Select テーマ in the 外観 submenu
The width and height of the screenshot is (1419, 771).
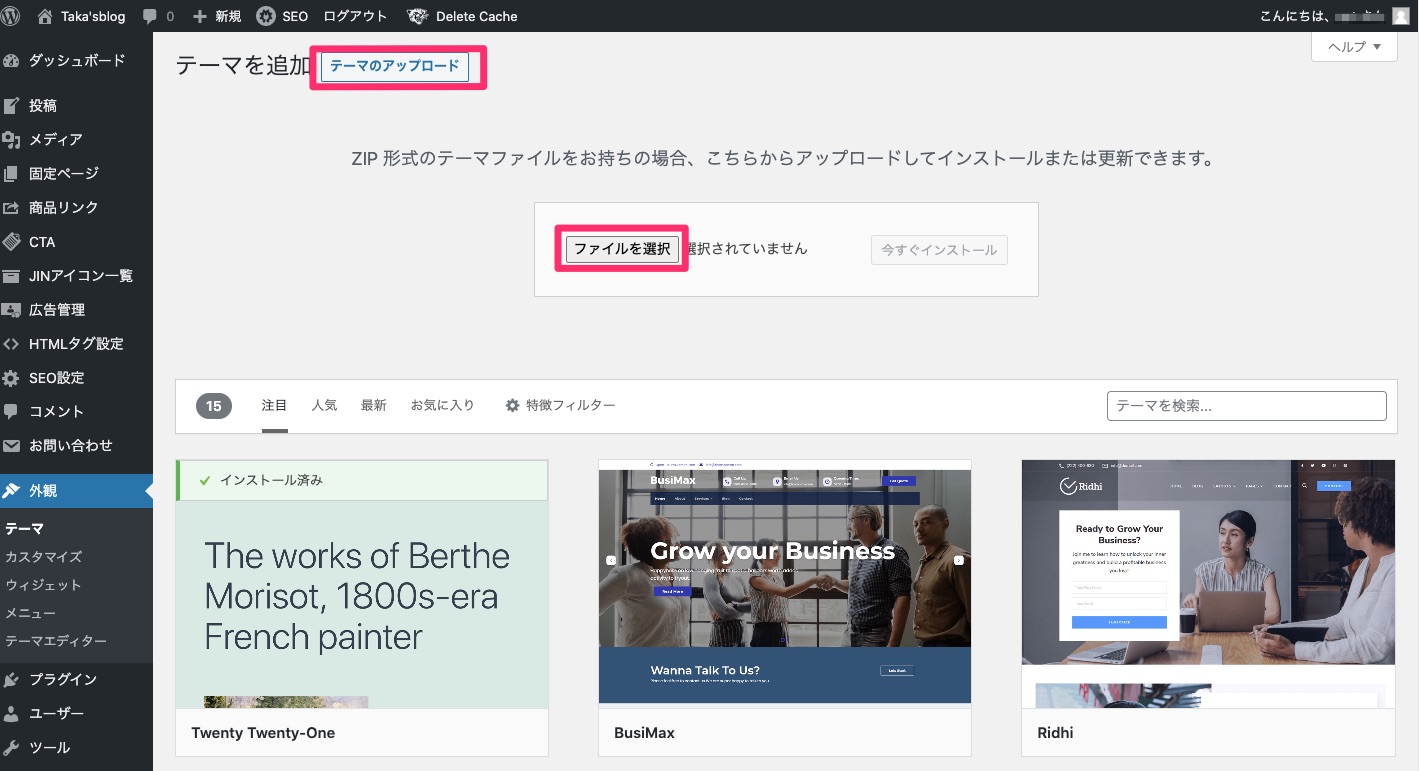[x=24, y=528]
